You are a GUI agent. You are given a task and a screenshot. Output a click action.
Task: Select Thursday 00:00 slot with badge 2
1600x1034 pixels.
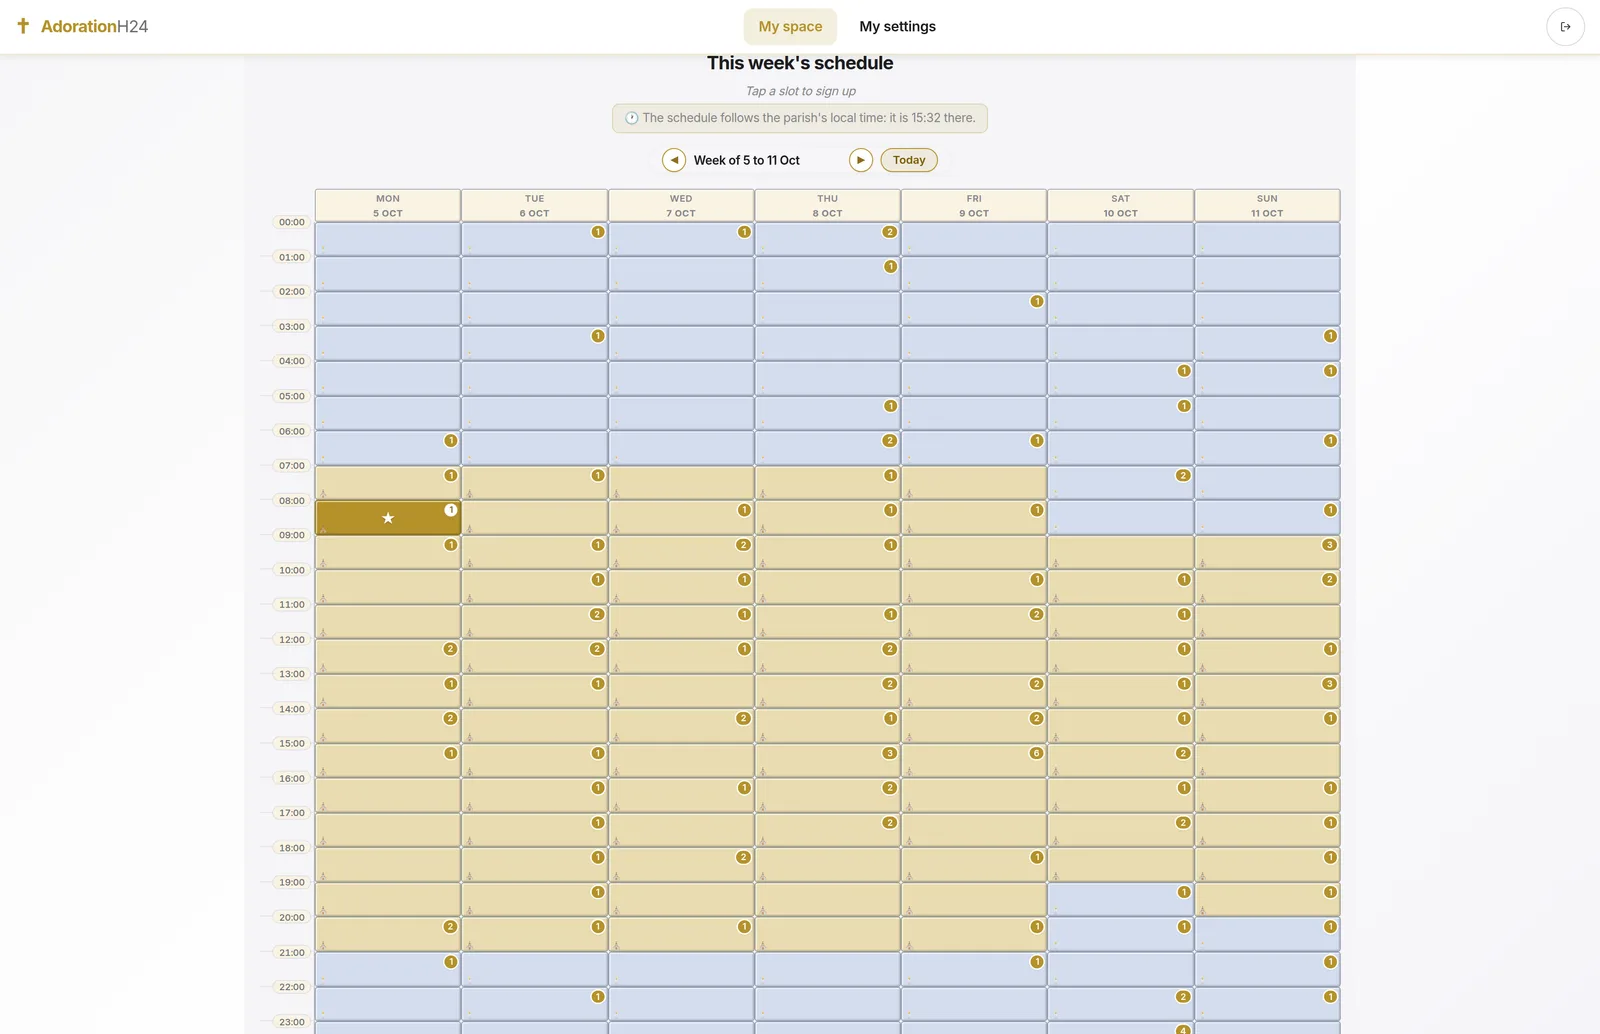click(x=827, y=239)
